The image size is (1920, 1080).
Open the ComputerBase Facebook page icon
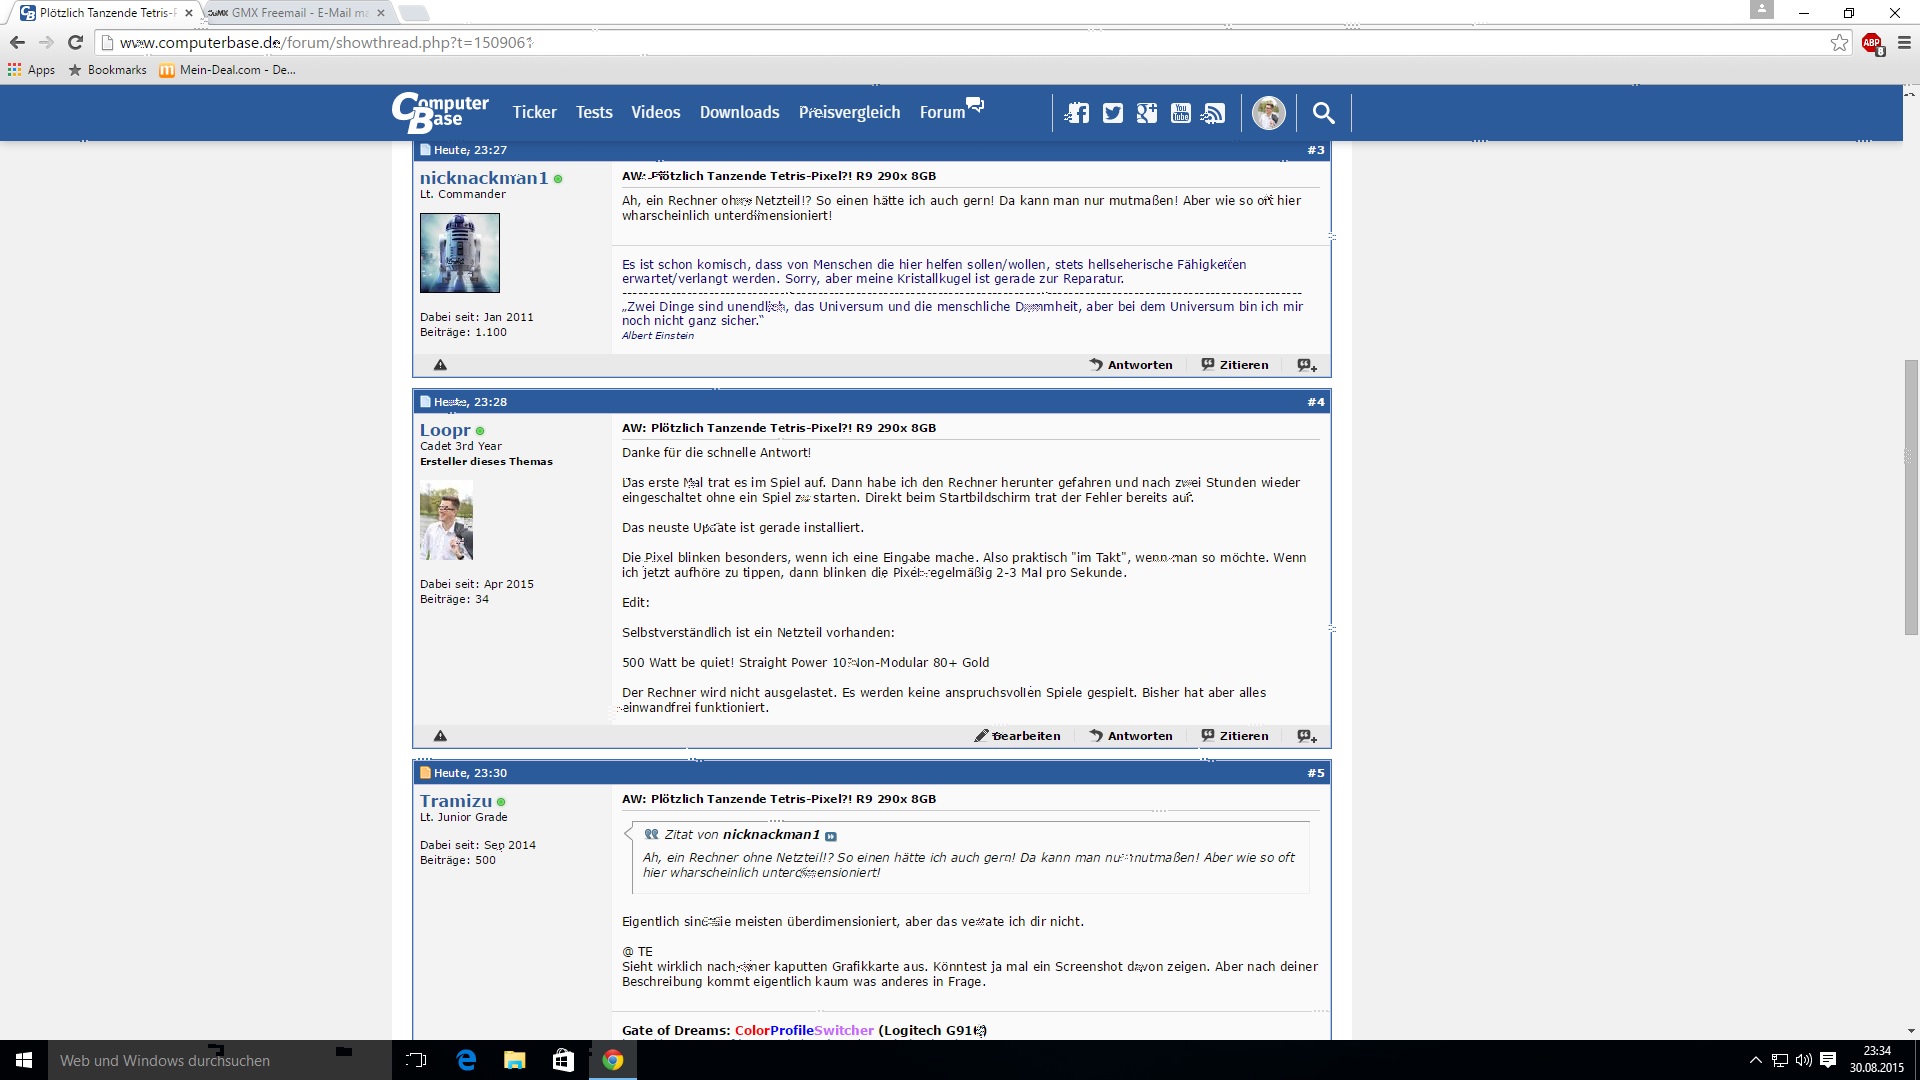(x=1078, y=113)
